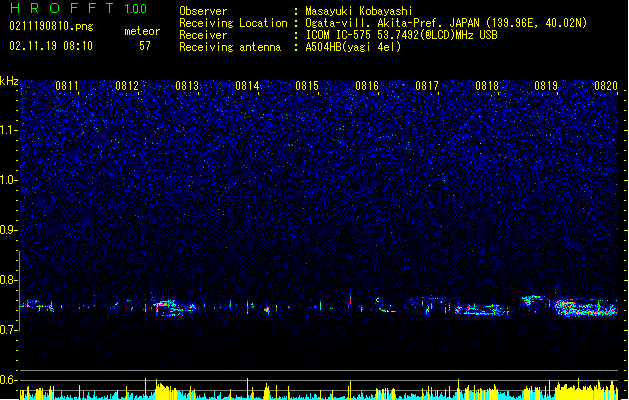Click the 1.0 kHz frequency label
Image resolution: width=629 pixels, height=400 pixels.
pyautogui.click(x=9, y=180)
